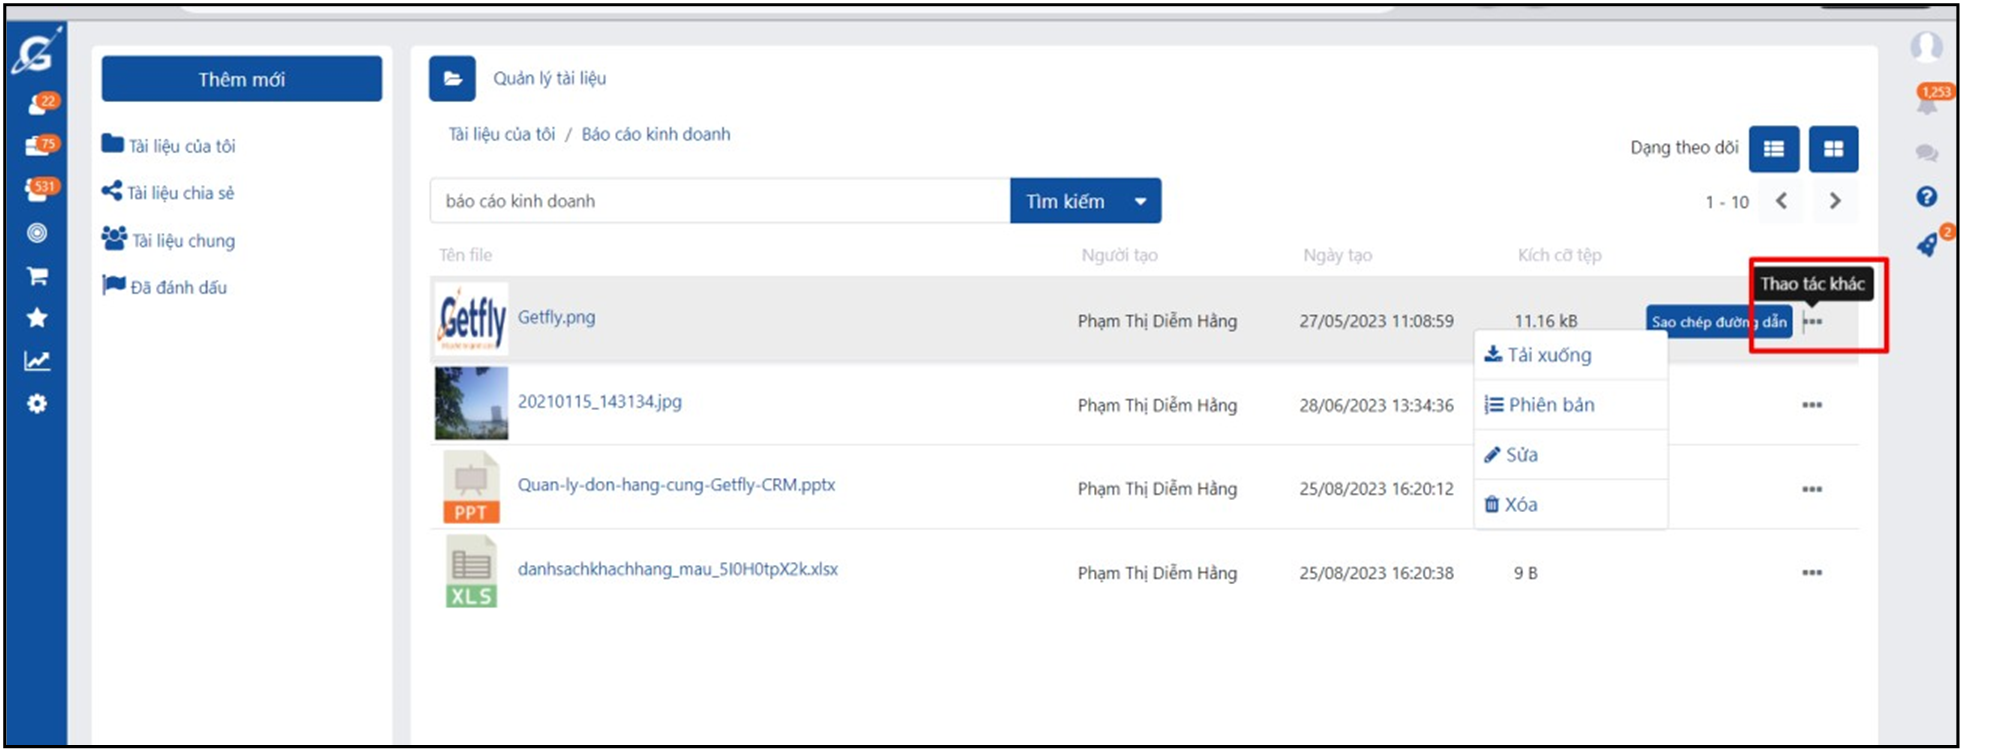
Task: Click the search input field
Action: point(720,201)
